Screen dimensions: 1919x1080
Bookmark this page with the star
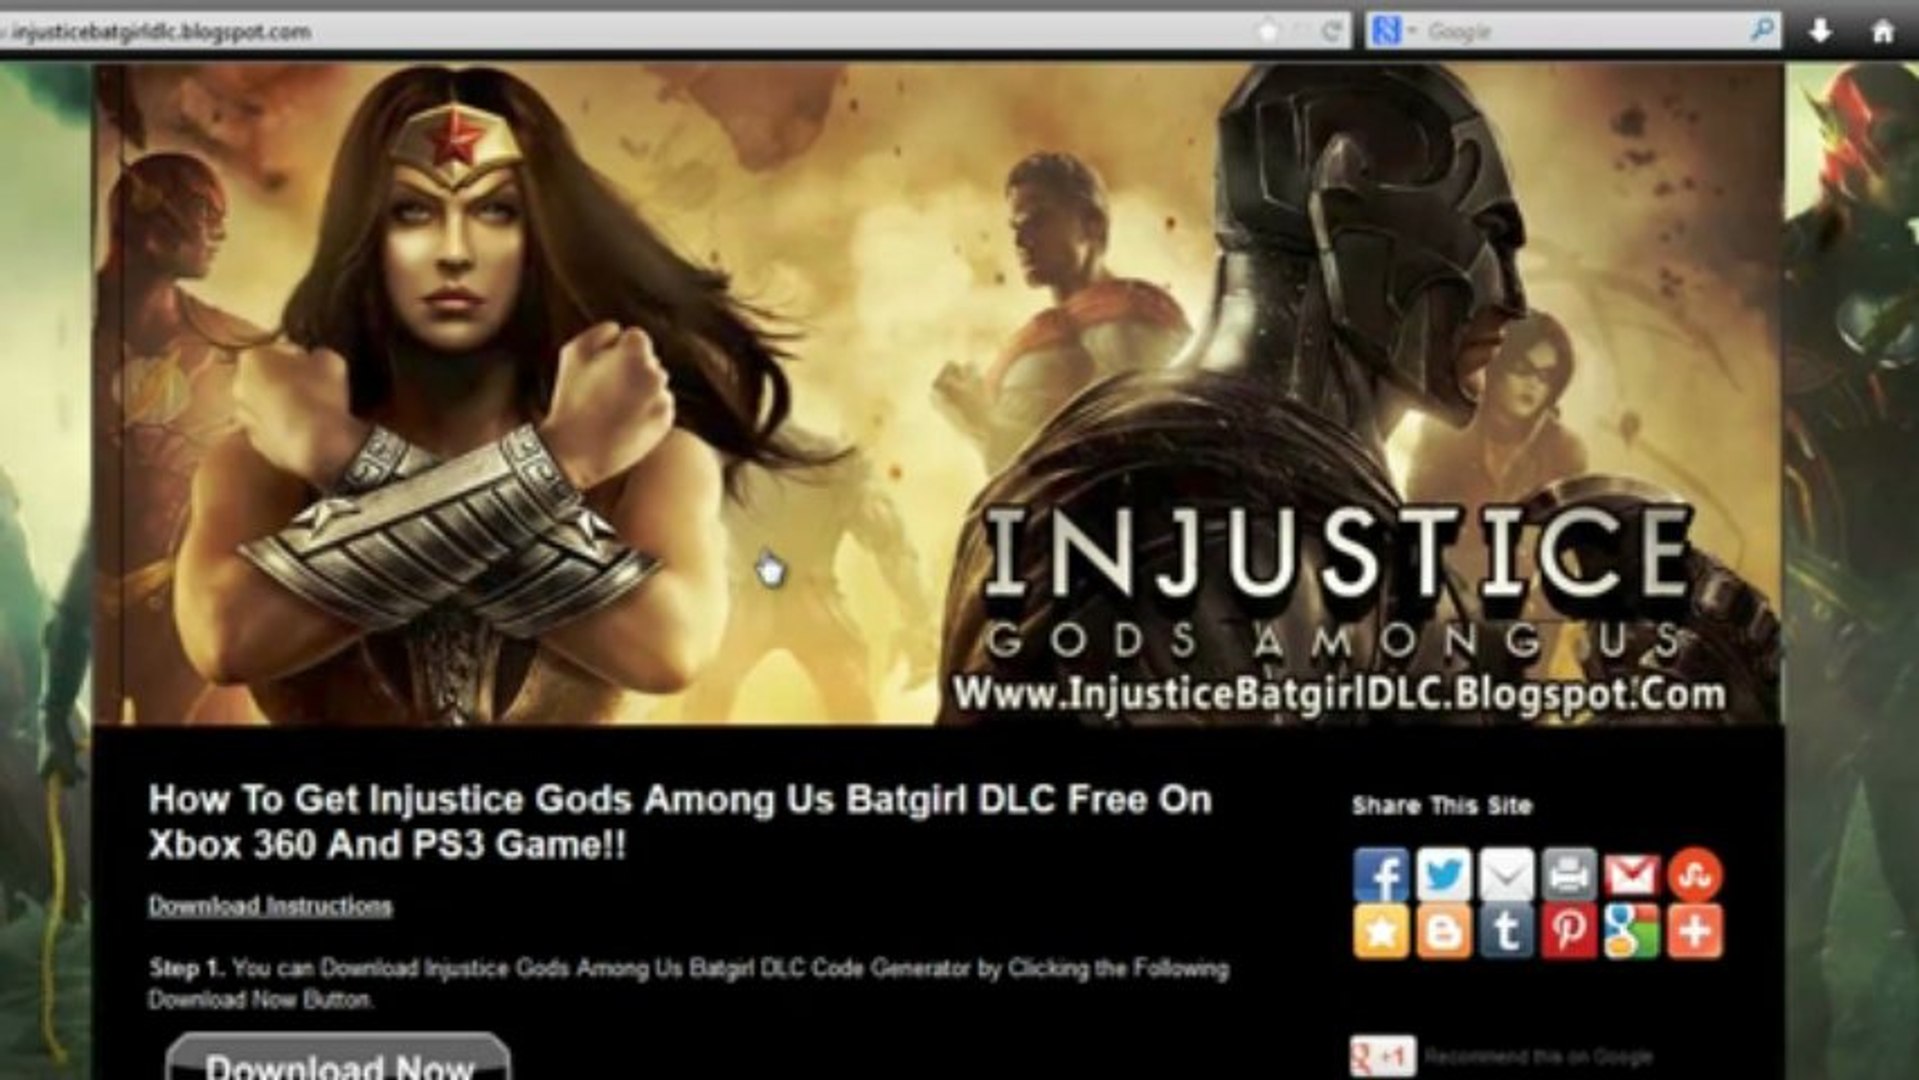click(x=1267, y=31)
